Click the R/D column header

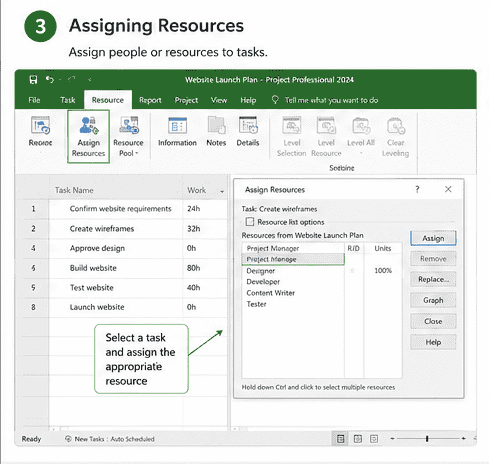353,248
